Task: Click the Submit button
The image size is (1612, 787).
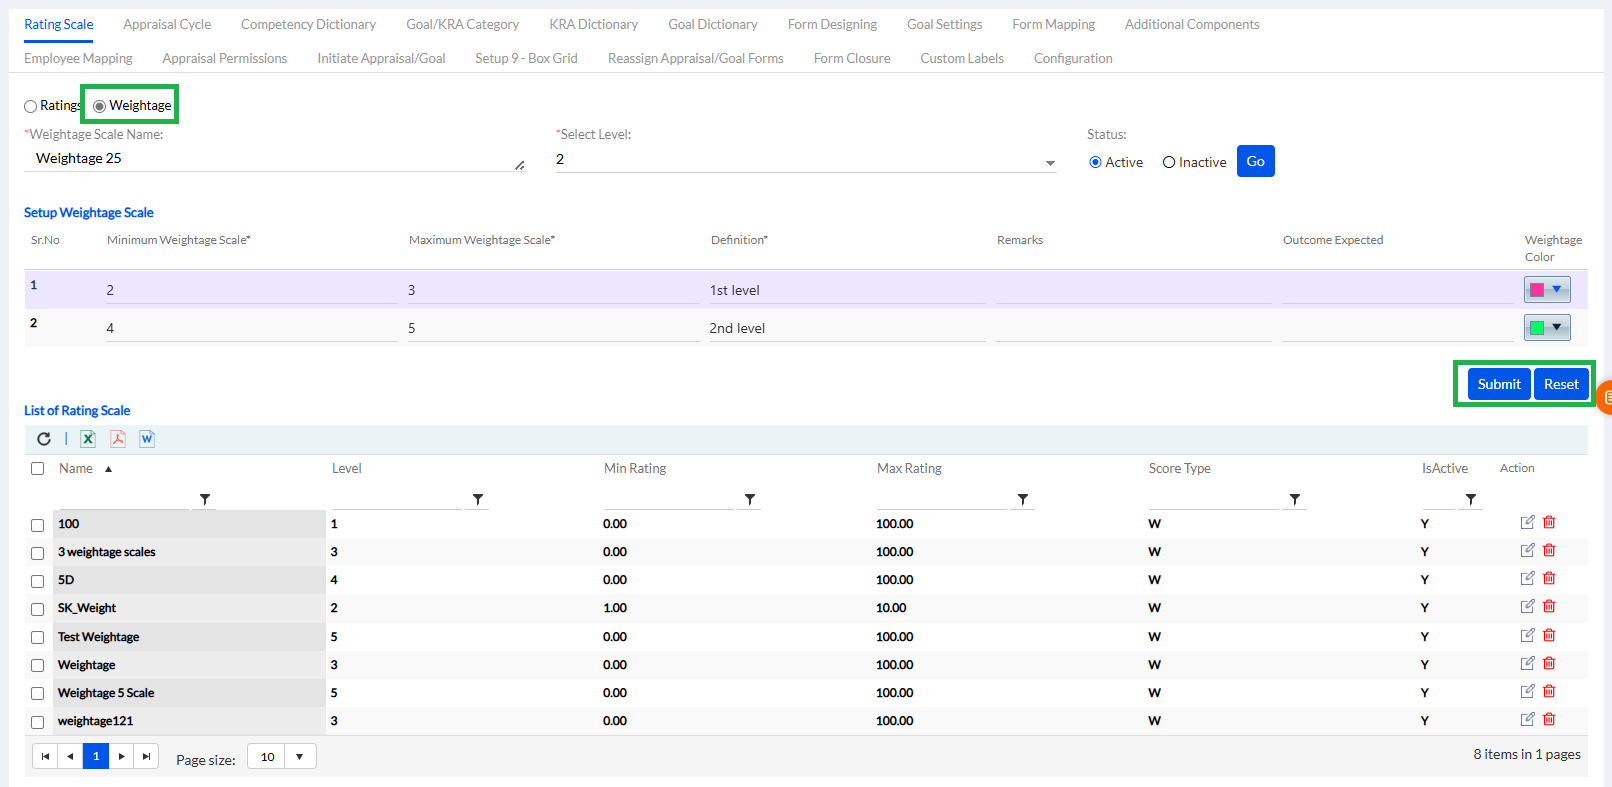Action: coord(1498,384)
